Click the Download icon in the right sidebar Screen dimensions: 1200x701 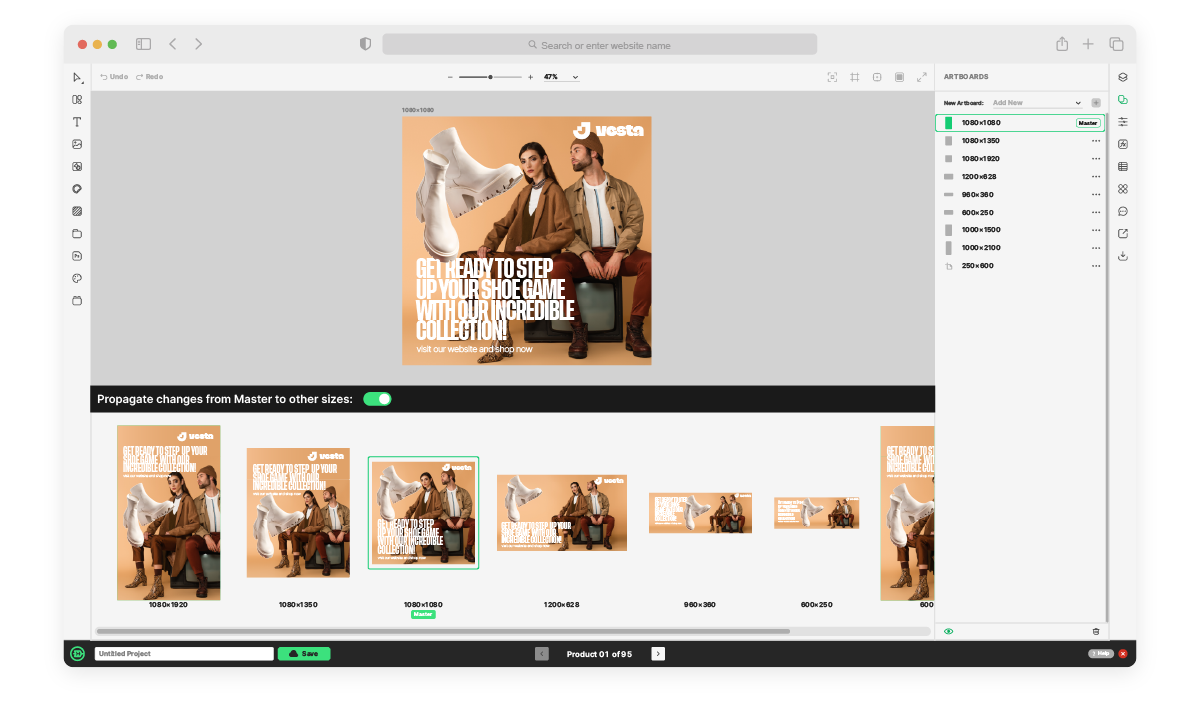pyautogui.click(x=1122, y=256)
